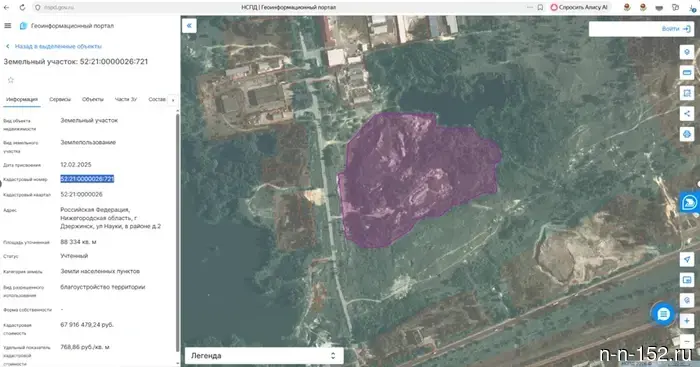Click the date 12.02.2025

point(75,165)
